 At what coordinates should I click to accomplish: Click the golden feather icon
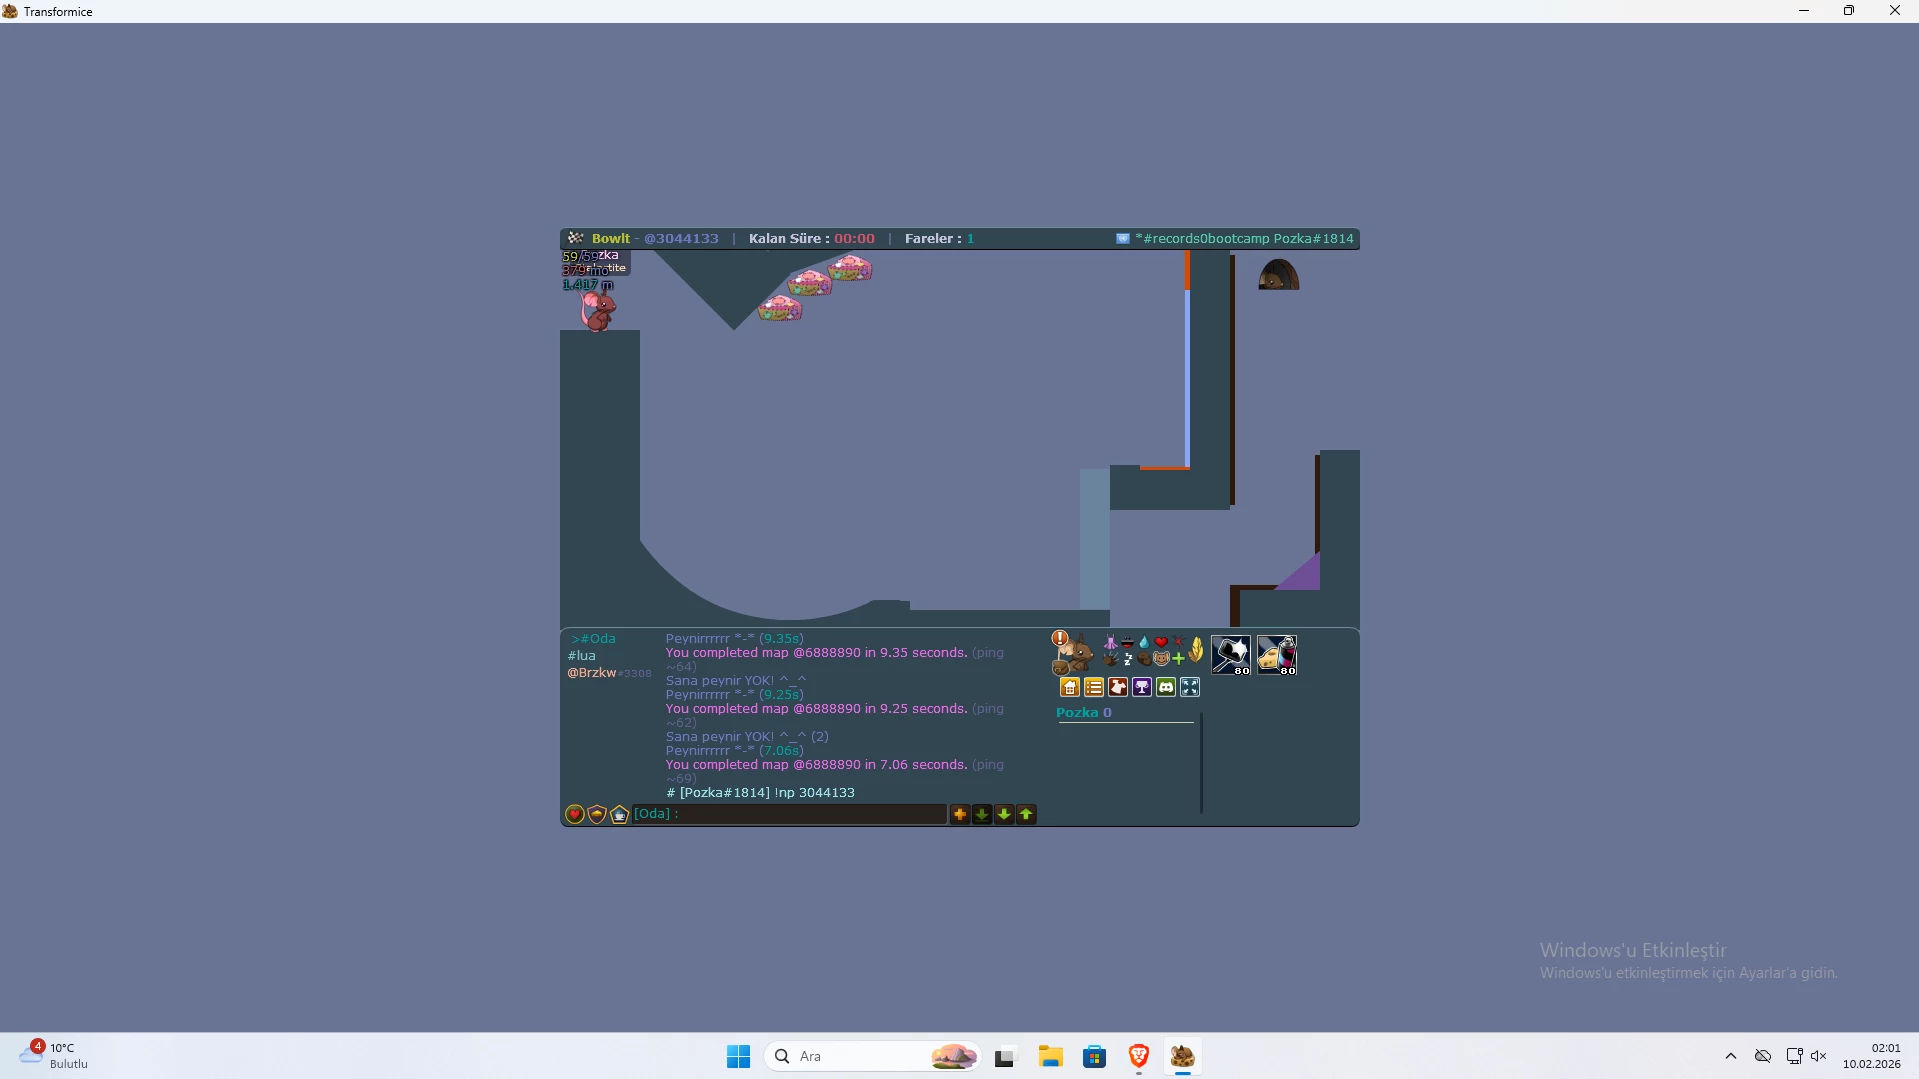click(x=1196, y=650)
